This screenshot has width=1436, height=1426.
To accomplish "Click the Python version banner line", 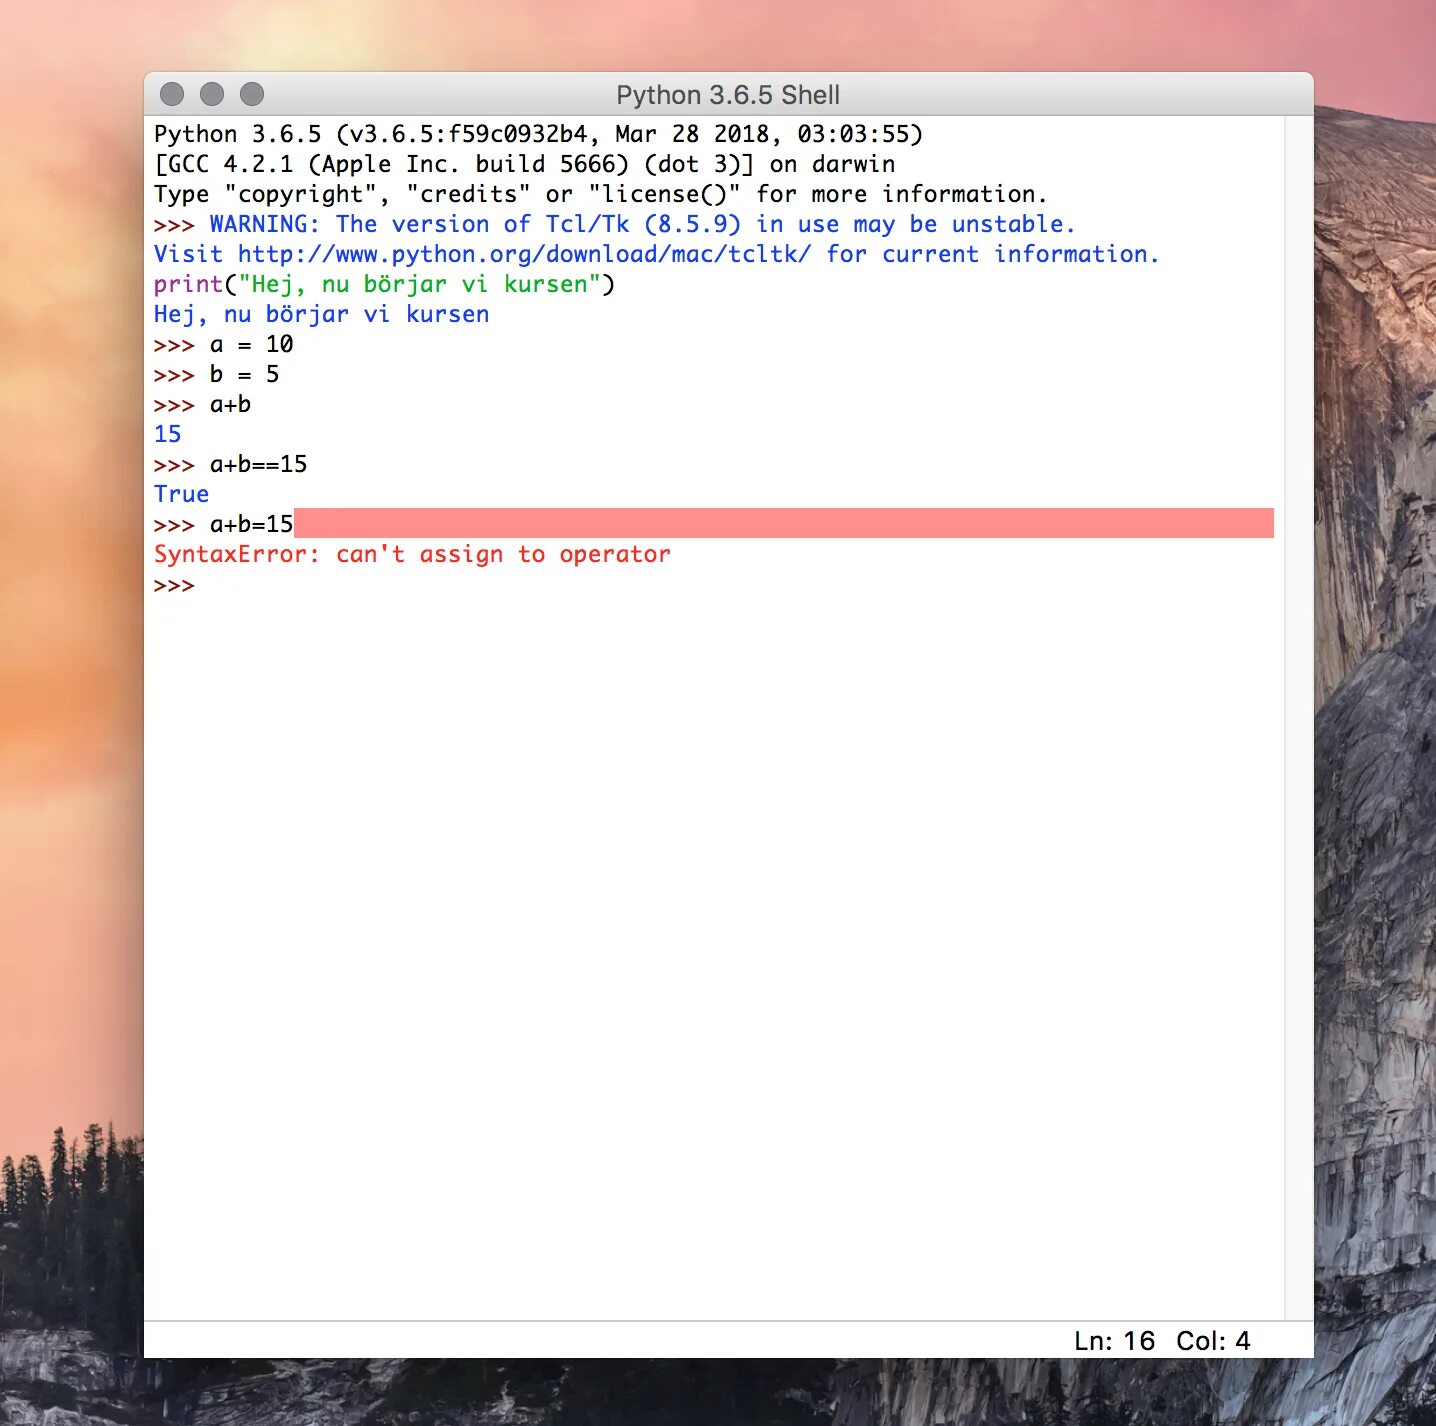I will coord(538,134).
